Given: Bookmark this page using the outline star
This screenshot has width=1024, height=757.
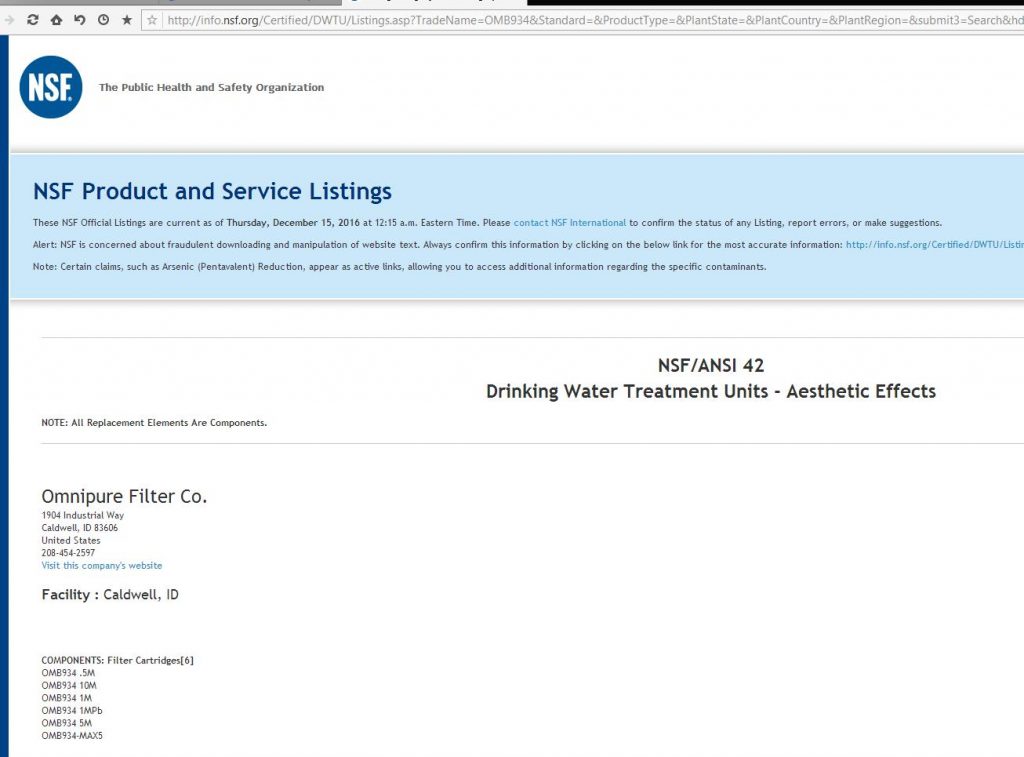Looking at the screenshot, I should (x=152, y=20).
